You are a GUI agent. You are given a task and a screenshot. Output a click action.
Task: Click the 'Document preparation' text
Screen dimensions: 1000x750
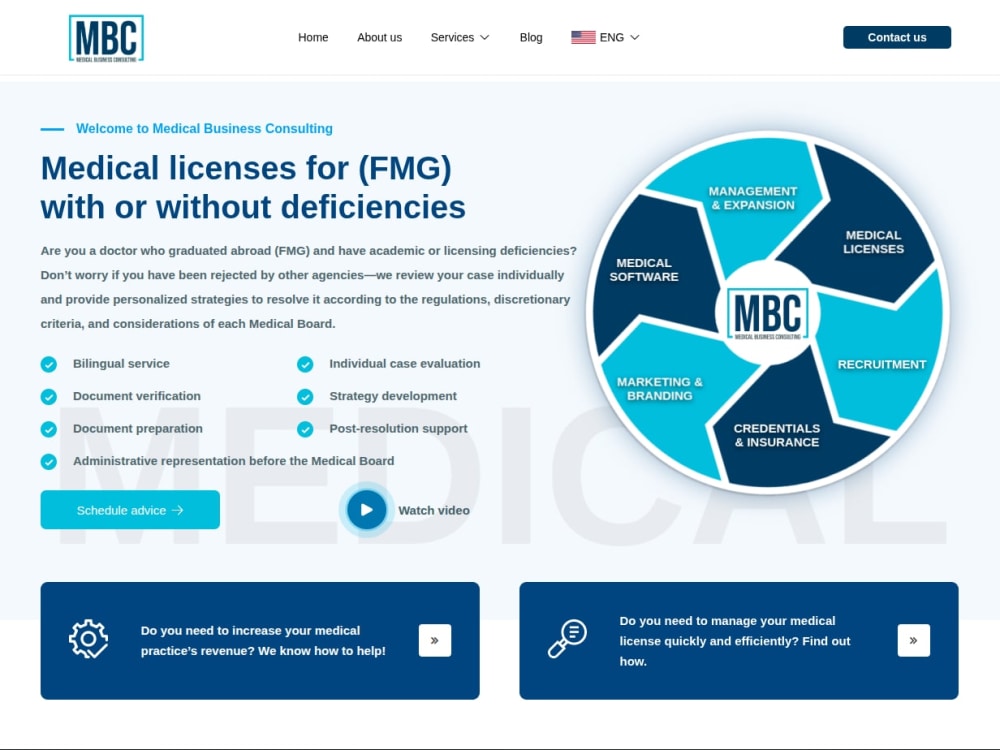click(138, 429)
